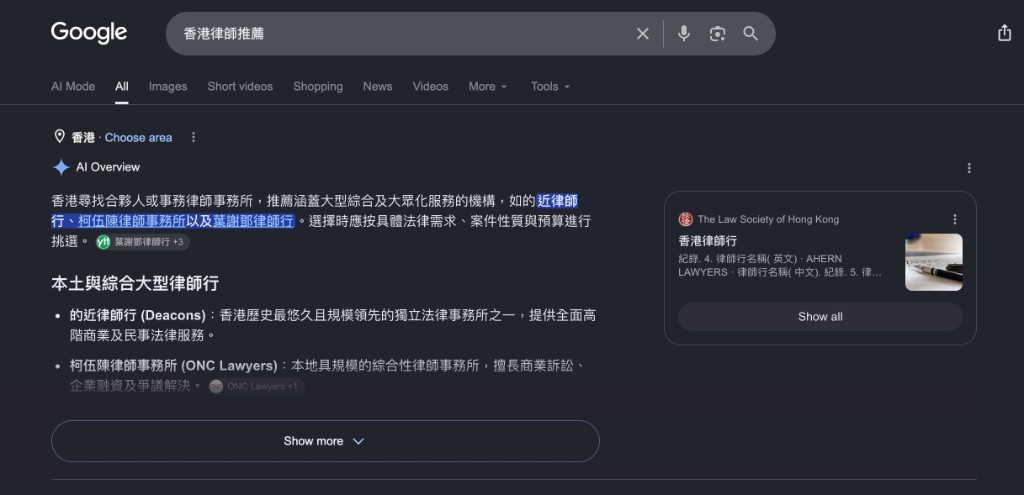Click The Law Society of Hong Kong source name
This screenshot has width=1024, height=495.
[x=768, y=219]
